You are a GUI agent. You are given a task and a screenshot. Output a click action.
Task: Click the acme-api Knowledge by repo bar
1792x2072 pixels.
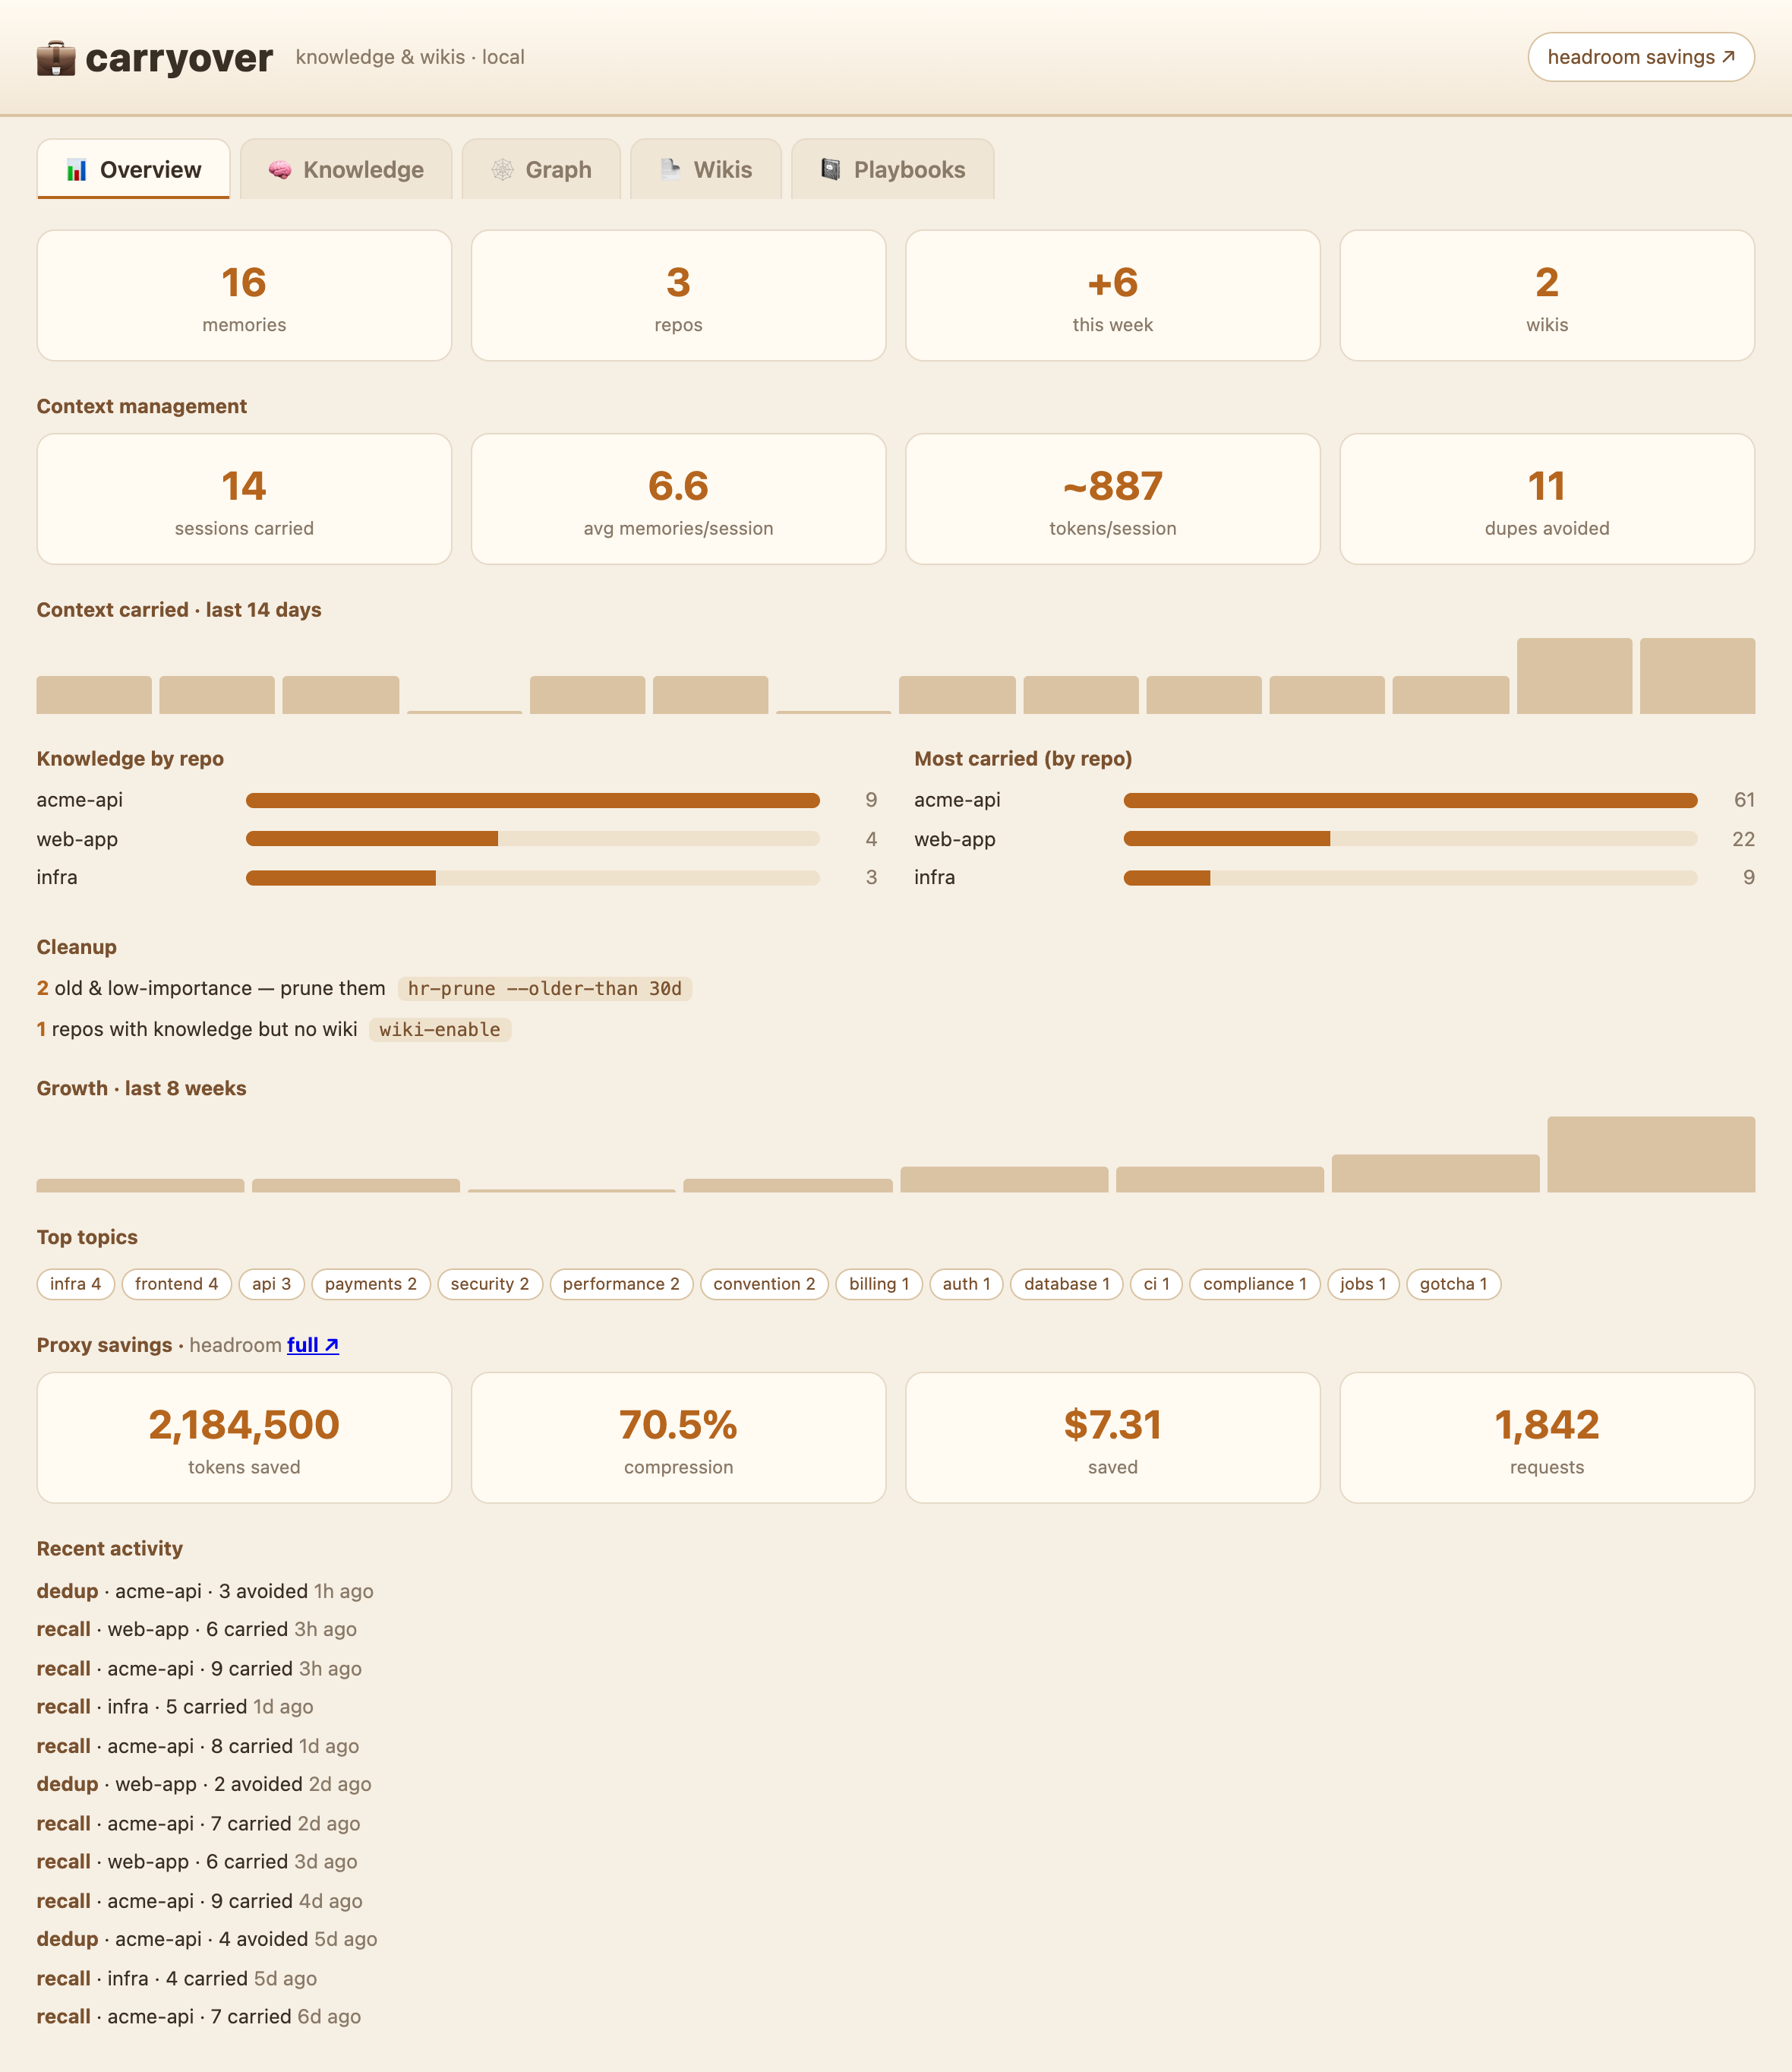(x=533, y=800)
